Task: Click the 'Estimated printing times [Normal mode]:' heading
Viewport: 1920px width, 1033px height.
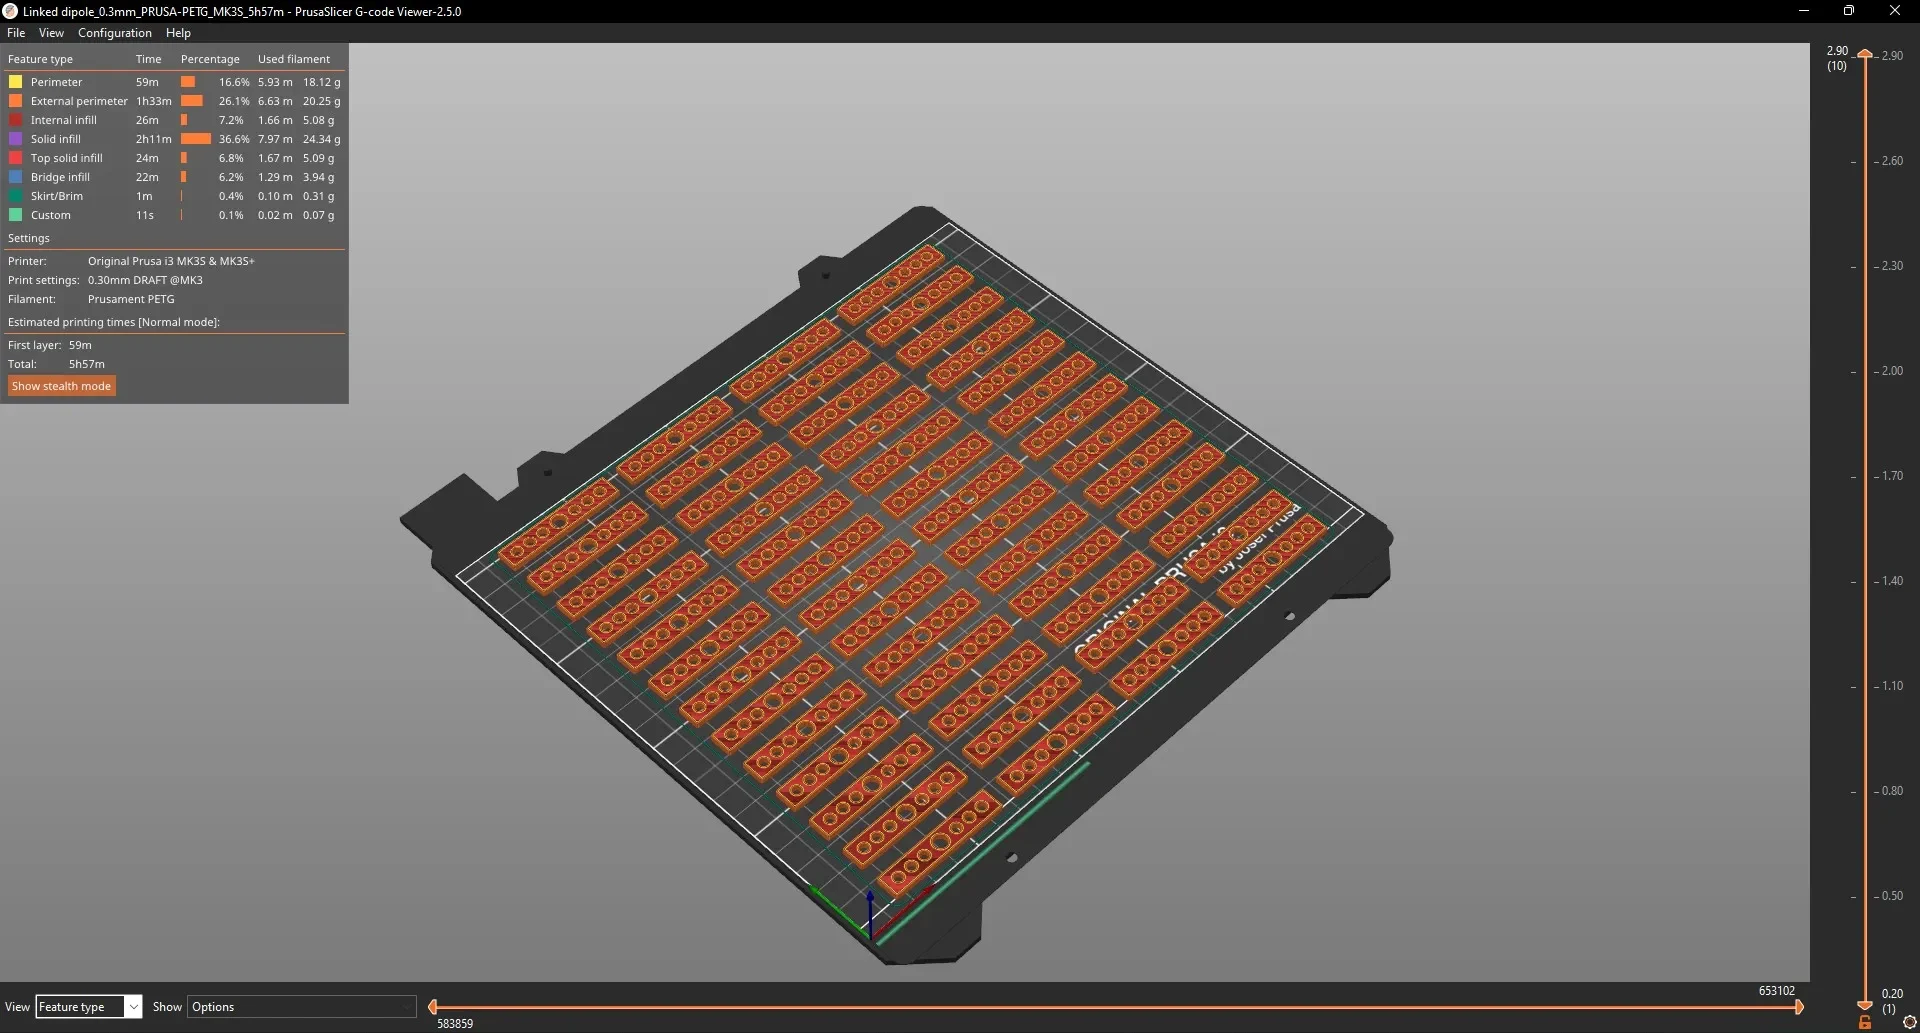Action: [114, 322]
